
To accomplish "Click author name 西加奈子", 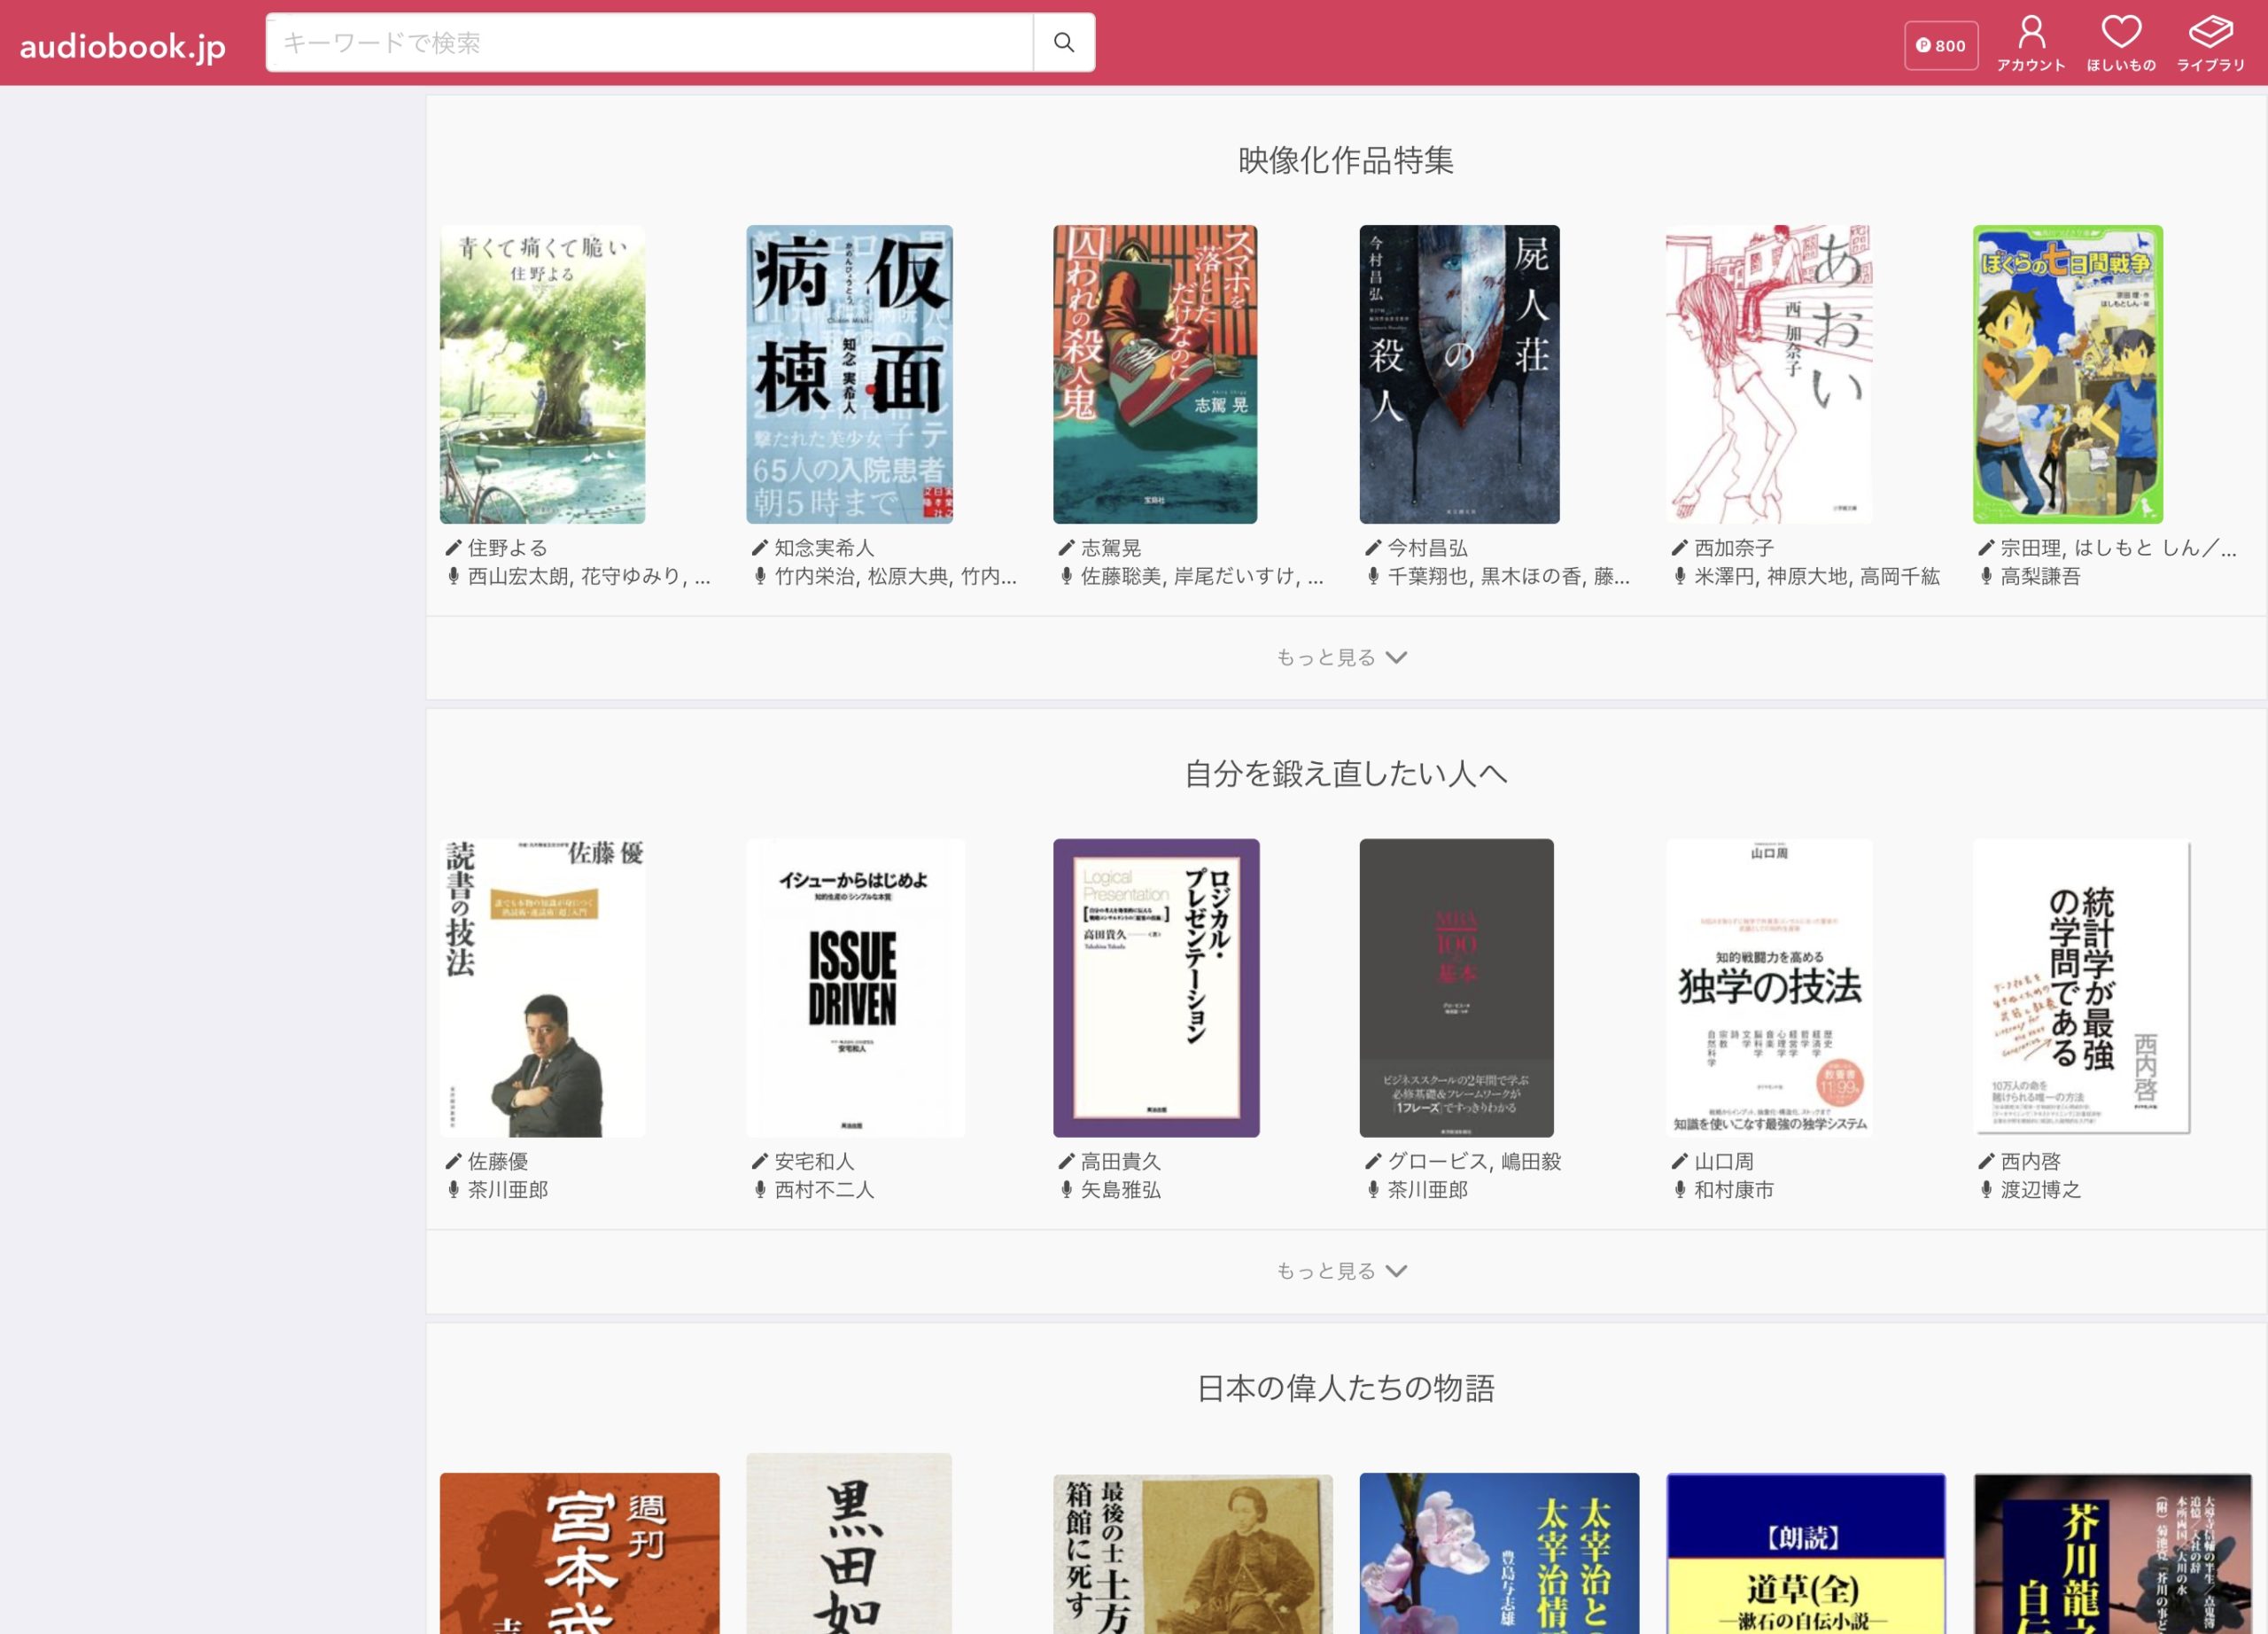I will (x=1734, y=548).
